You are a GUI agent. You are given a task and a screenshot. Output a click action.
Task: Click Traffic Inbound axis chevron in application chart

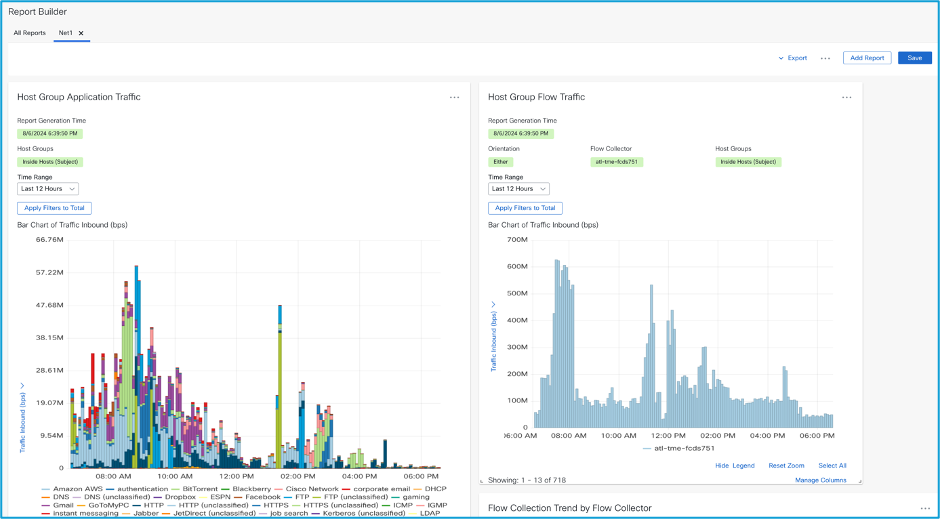click(21, 383)
